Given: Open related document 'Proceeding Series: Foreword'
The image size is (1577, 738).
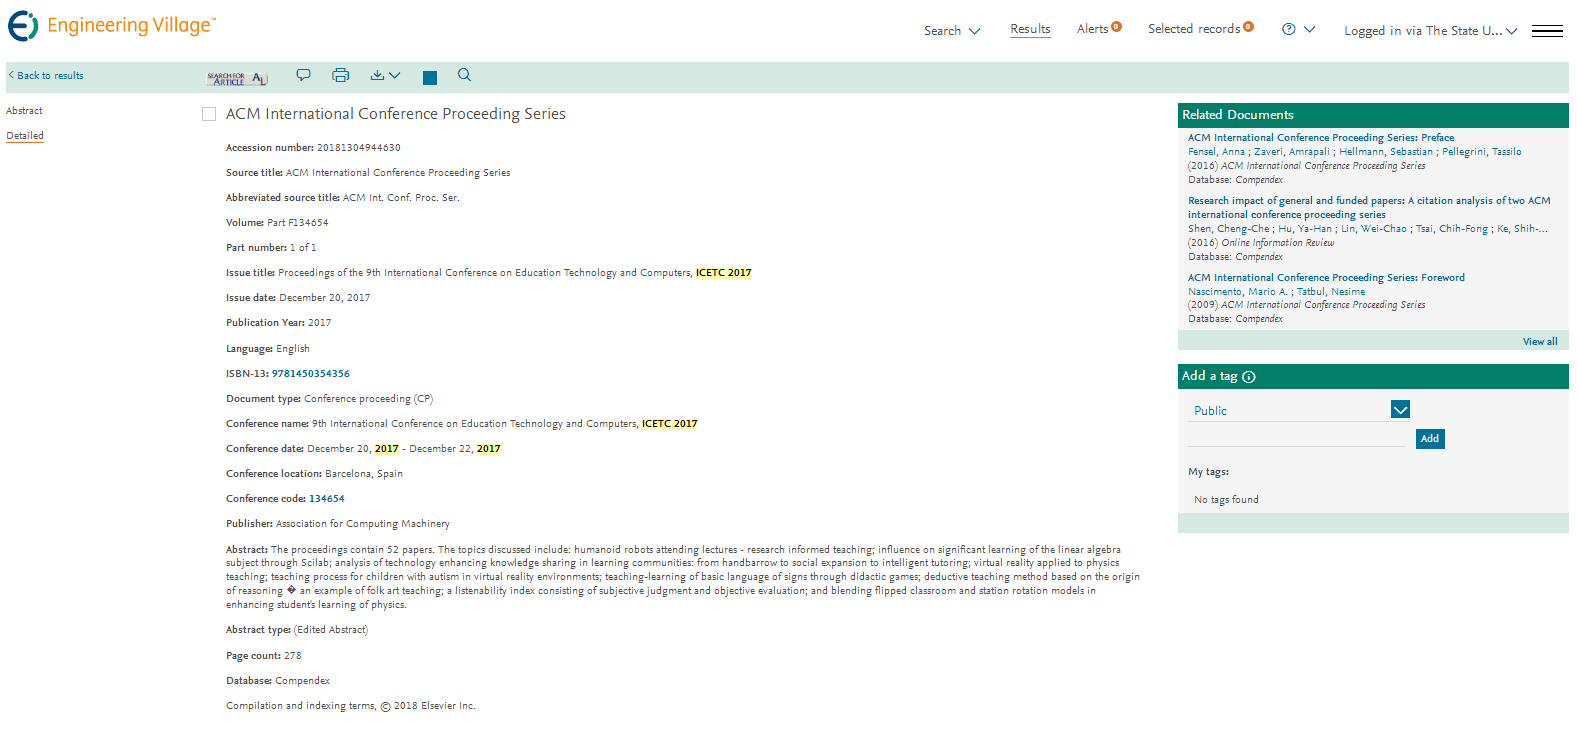Looking at the screenshot, I should [x=1326, y=278].
